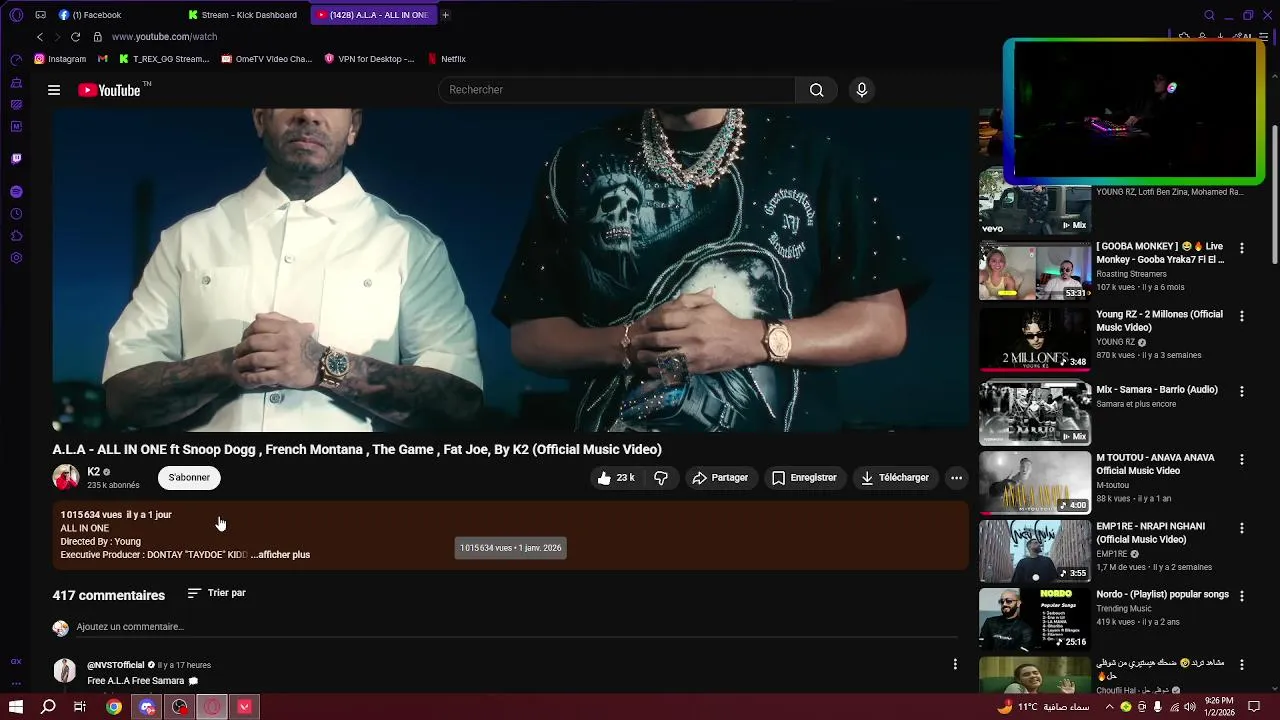Open options for M TOUTOU - ANAVA ANAVA
Image resolution: width=1280 pixels, height=720 pixels.
pyautogui.click(x=1242, y=460)
